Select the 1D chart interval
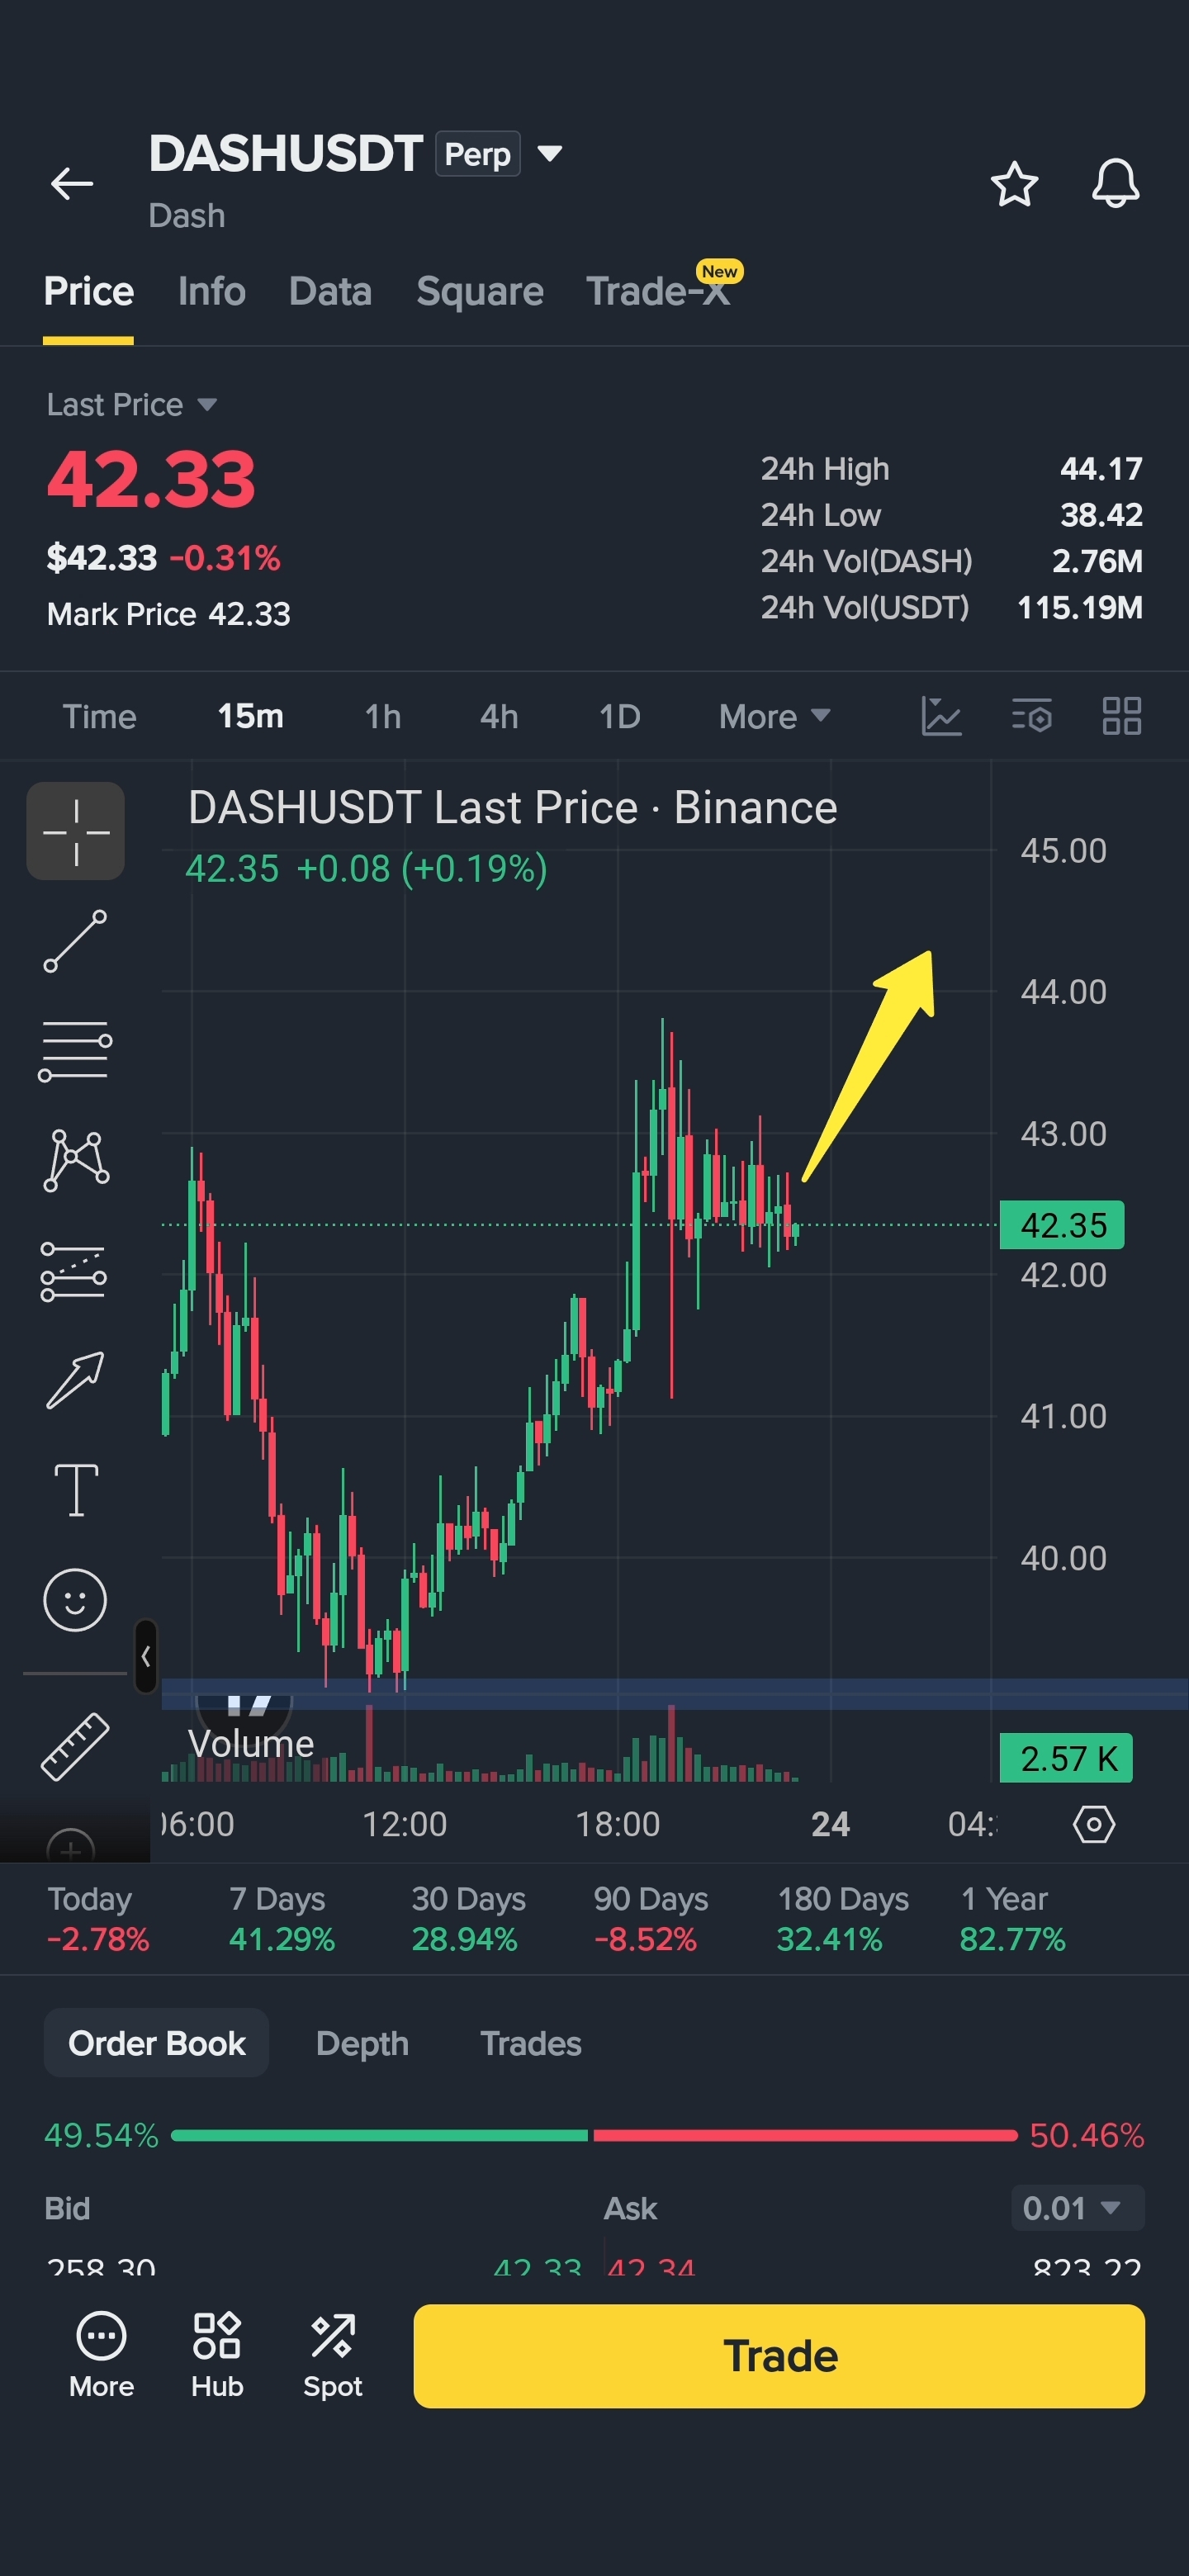The width and height of the screenshot is (1189, 2576). pos(619,716)
